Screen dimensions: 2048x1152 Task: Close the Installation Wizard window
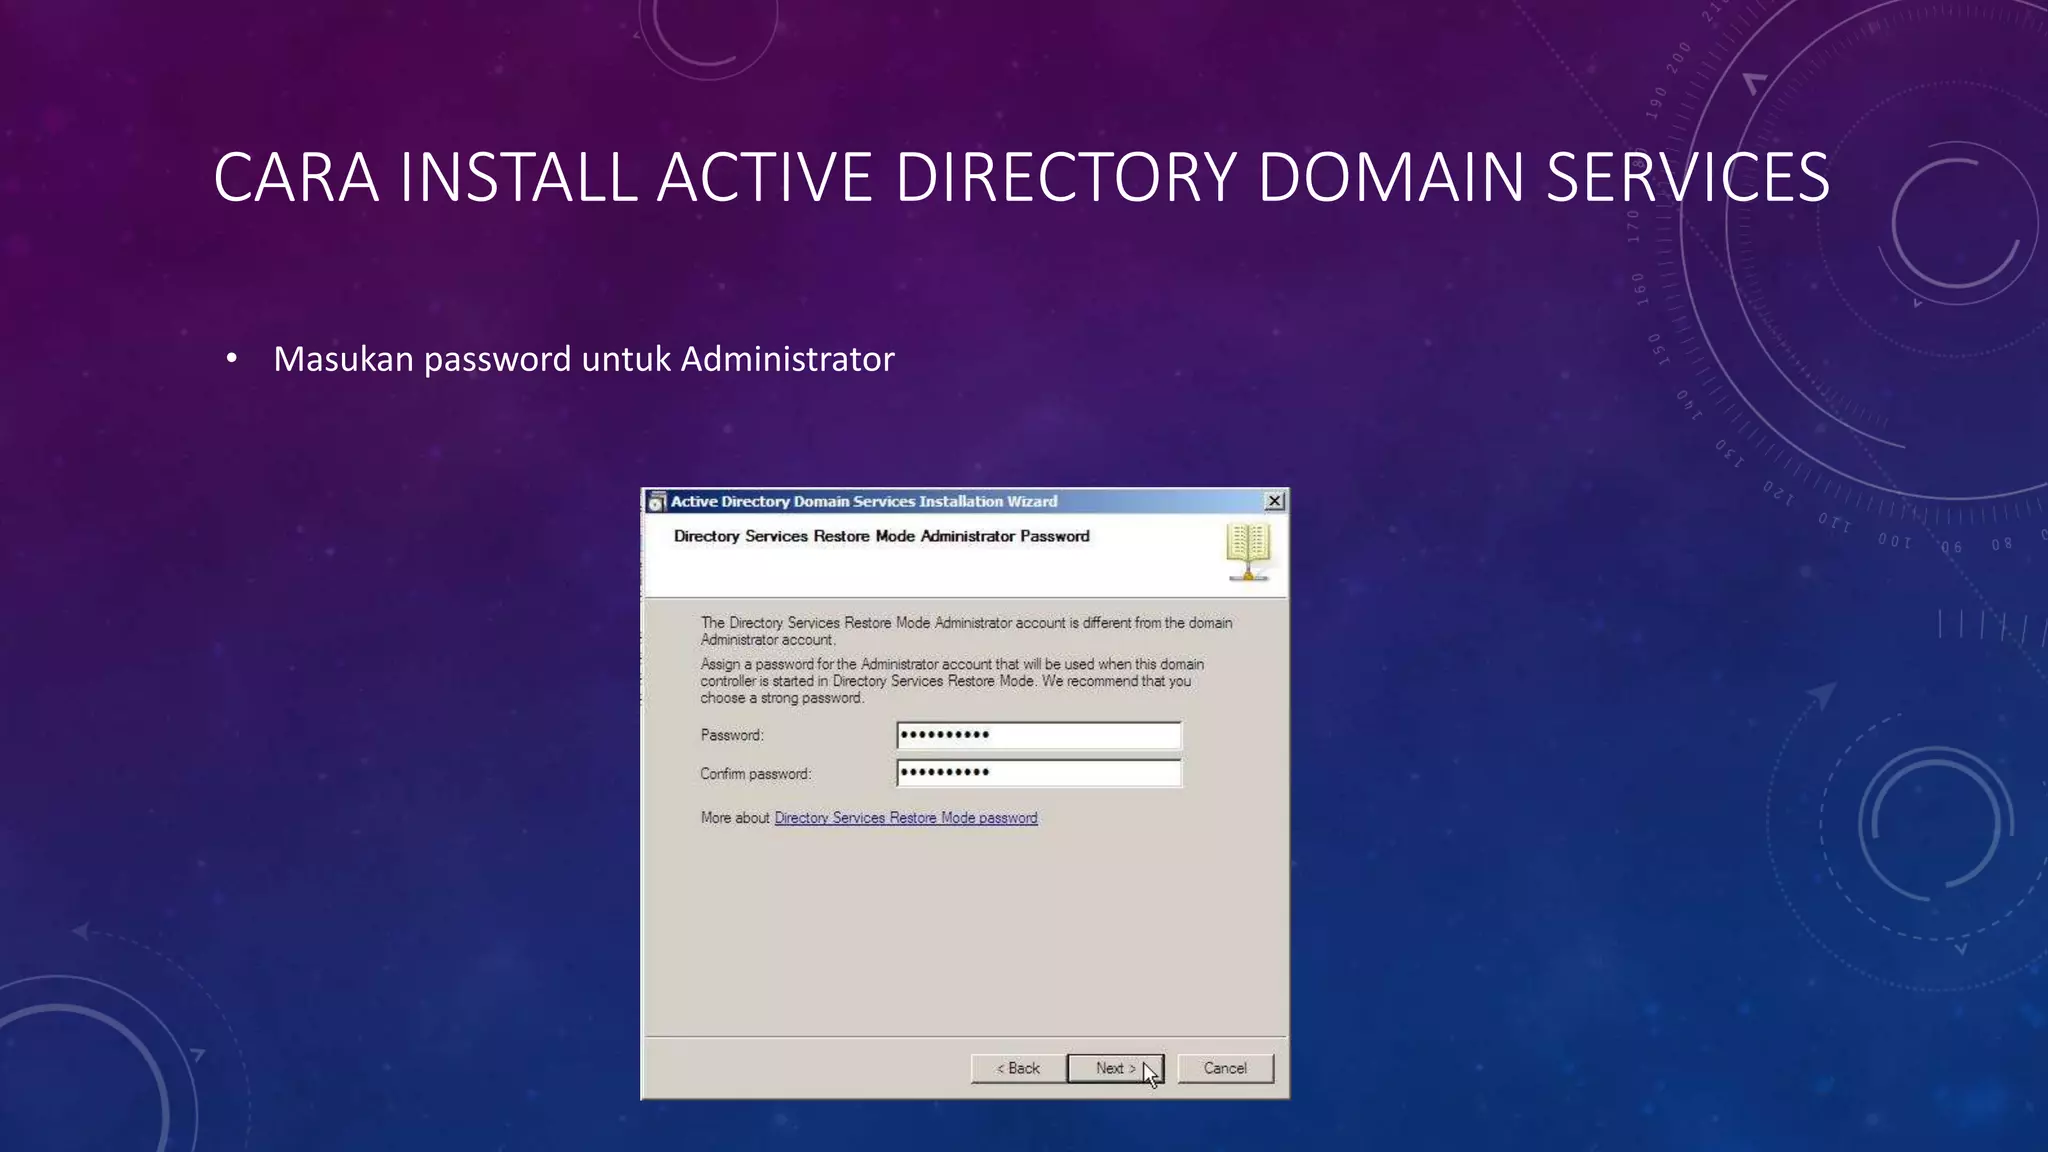point(1274,501)
